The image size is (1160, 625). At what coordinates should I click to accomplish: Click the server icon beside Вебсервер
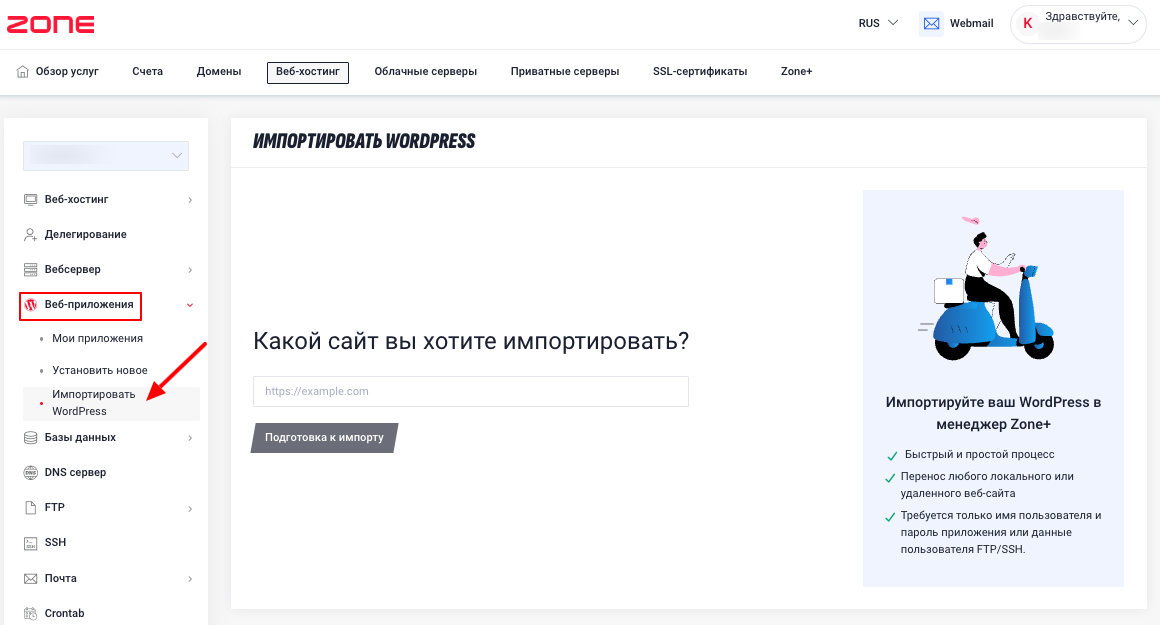coord(30,269)
